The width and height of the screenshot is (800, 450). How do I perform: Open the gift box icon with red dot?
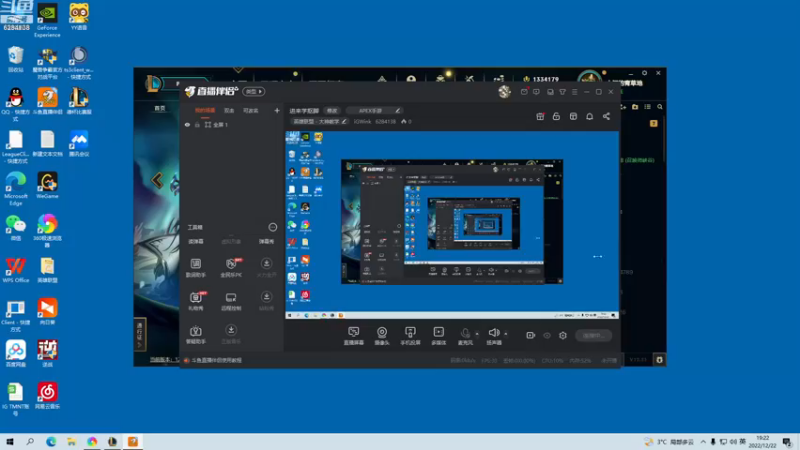pos(540,116)
